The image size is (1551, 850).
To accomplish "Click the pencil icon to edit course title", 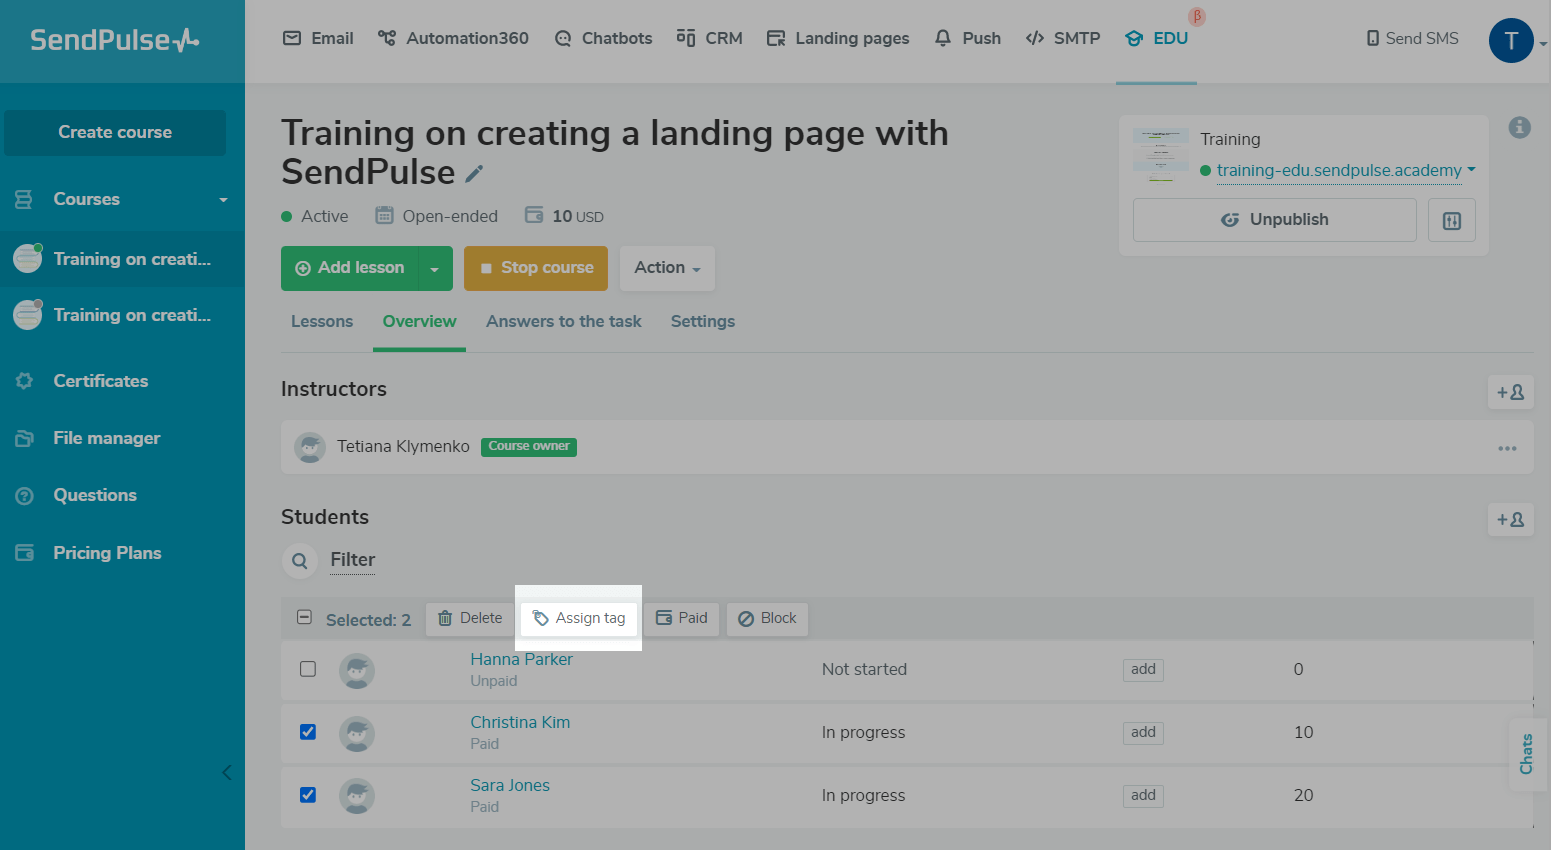I will 474,174.
